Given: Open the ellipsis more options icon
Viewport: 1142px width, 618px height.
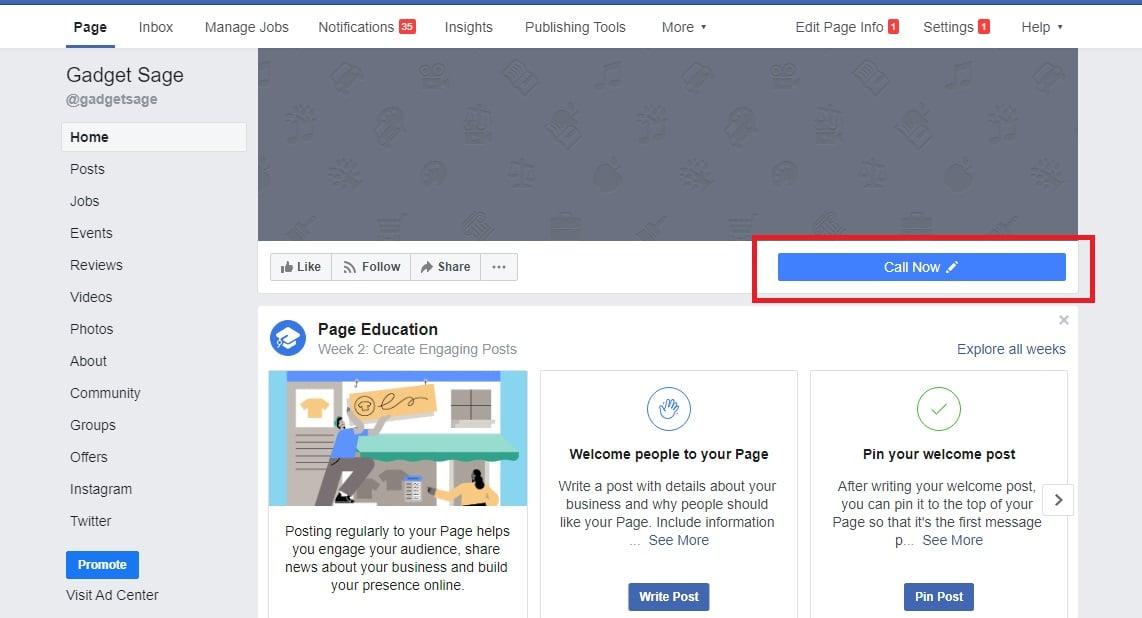Looking at the screenshot, I should point(499,266).
